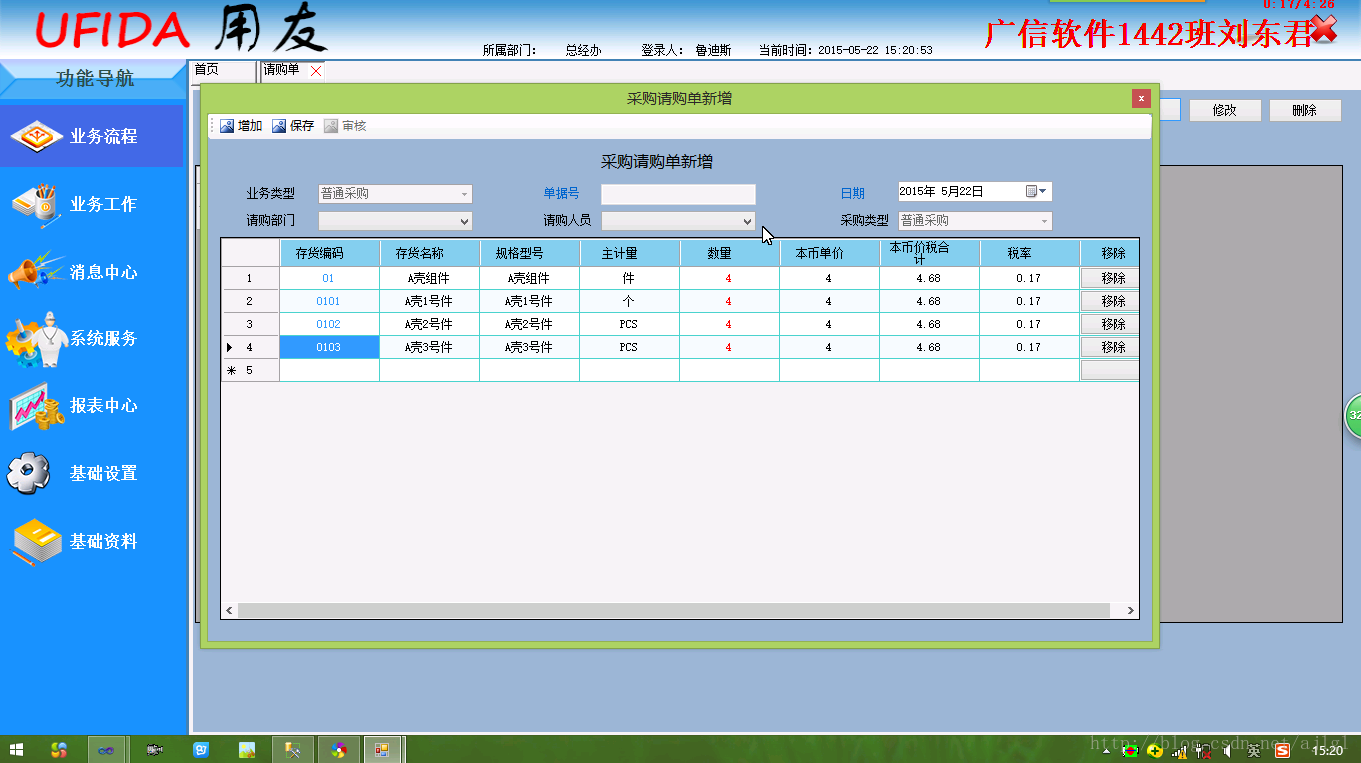Image resolution: width=1361 pixels, height=763 pixels.
Task: Click the 存货编码 column header
Action: tap(330, 253)
